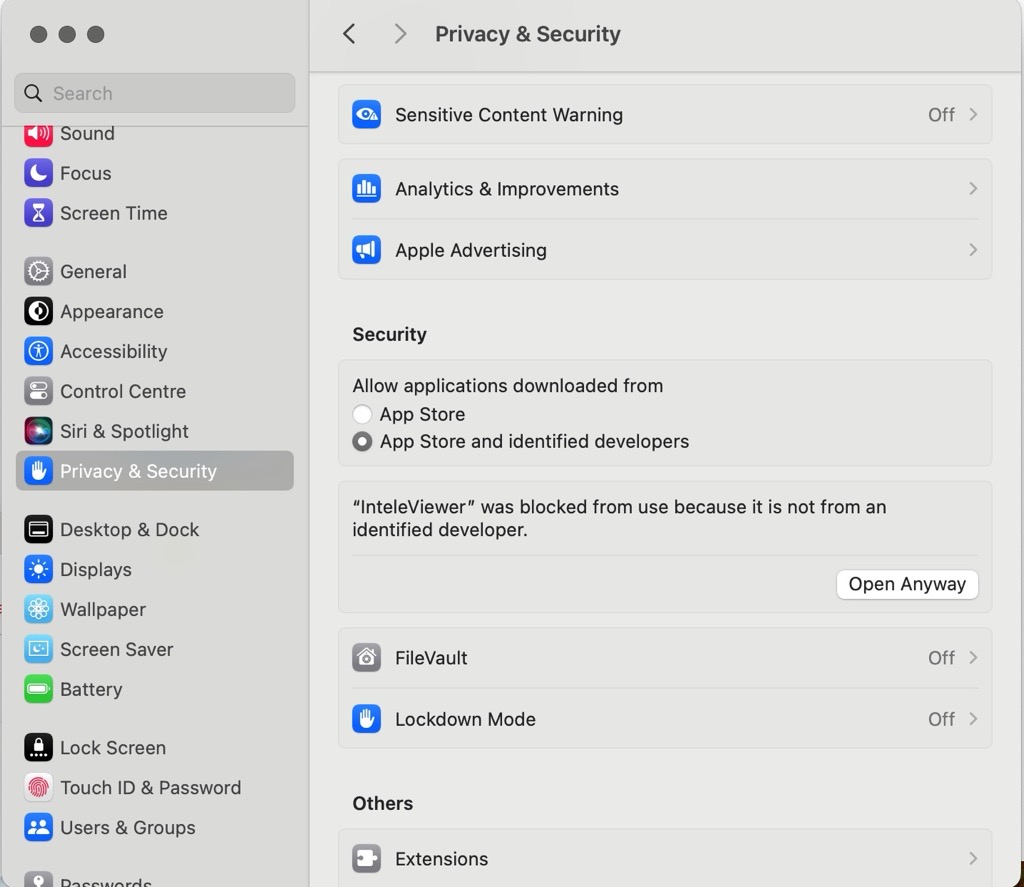
Task: Open FileVault settings
Action: (665, 658)
